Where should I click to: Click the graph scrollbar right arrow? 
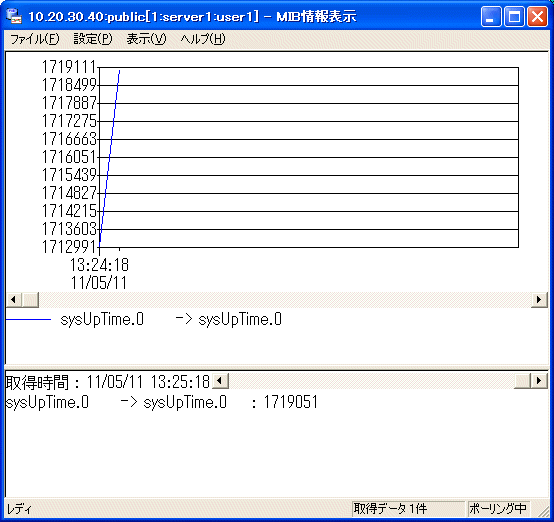(x=539, y=300)
